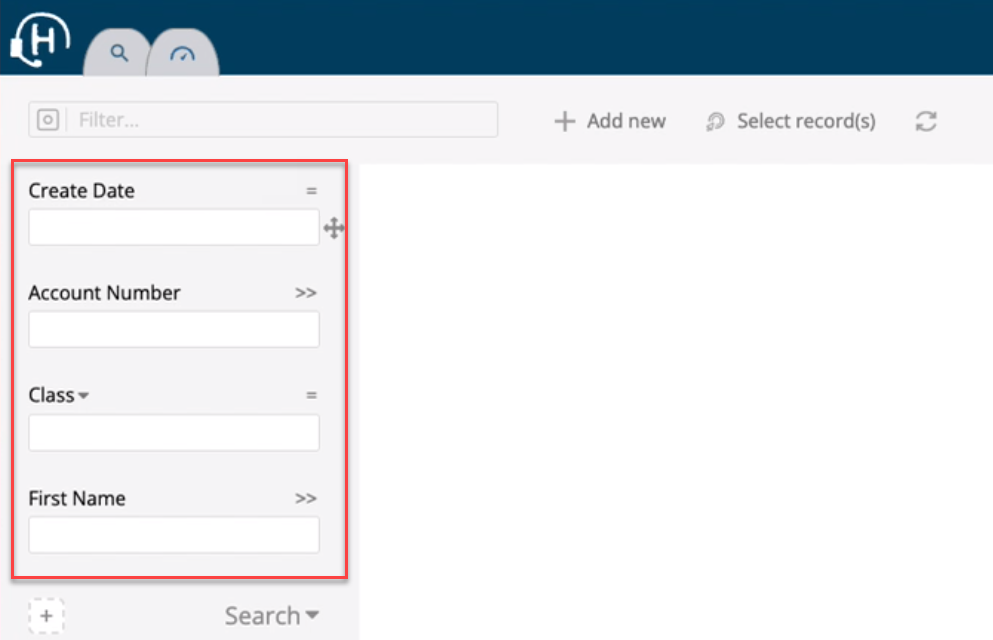Click the First Name label
Viewport: 993px width, 640px height.
click(x=77, y=498)
